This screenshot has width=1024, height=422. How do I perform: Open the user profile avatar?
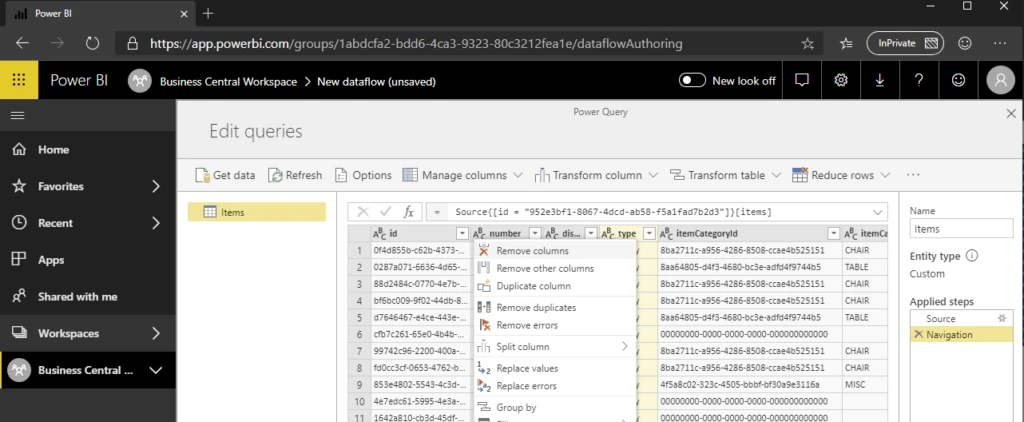[1000, 80]
